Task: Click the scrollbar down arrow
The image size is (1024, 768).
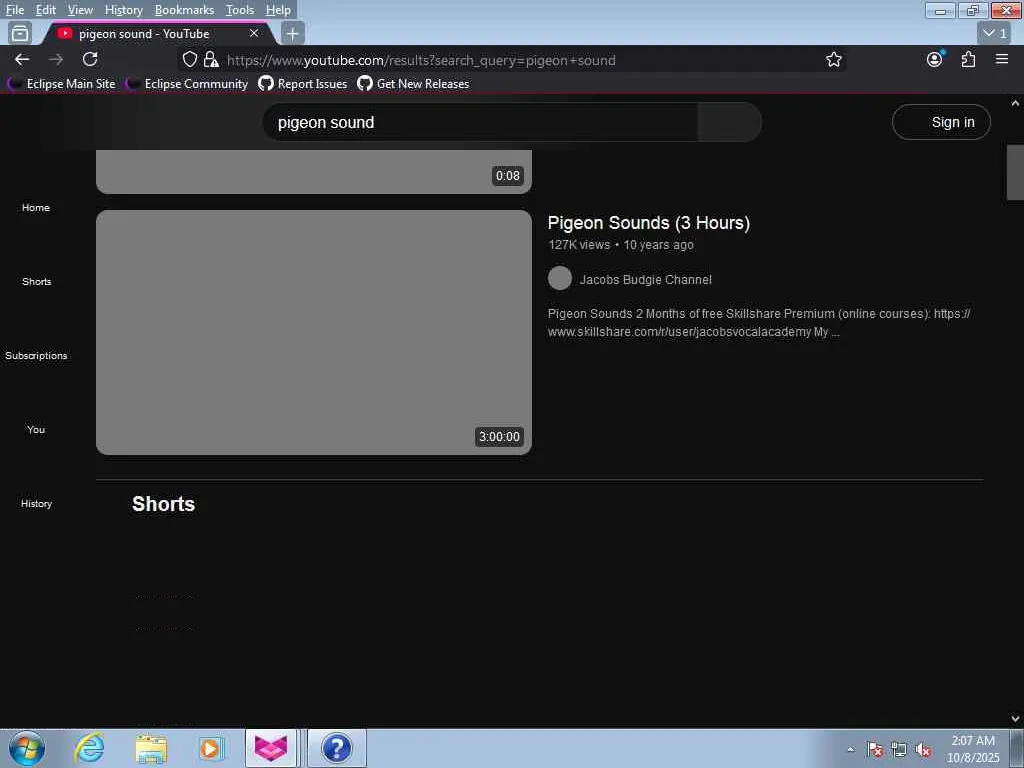Action: pyautogui.click(x=1015, y=719)
